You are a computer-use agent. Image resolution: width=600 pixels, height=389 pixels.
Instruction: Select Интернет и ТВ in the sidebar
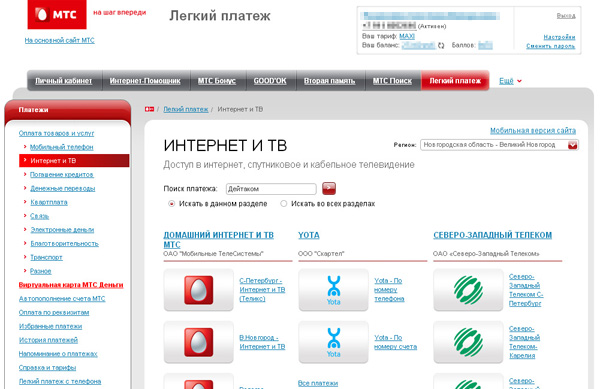click(74, 161)
